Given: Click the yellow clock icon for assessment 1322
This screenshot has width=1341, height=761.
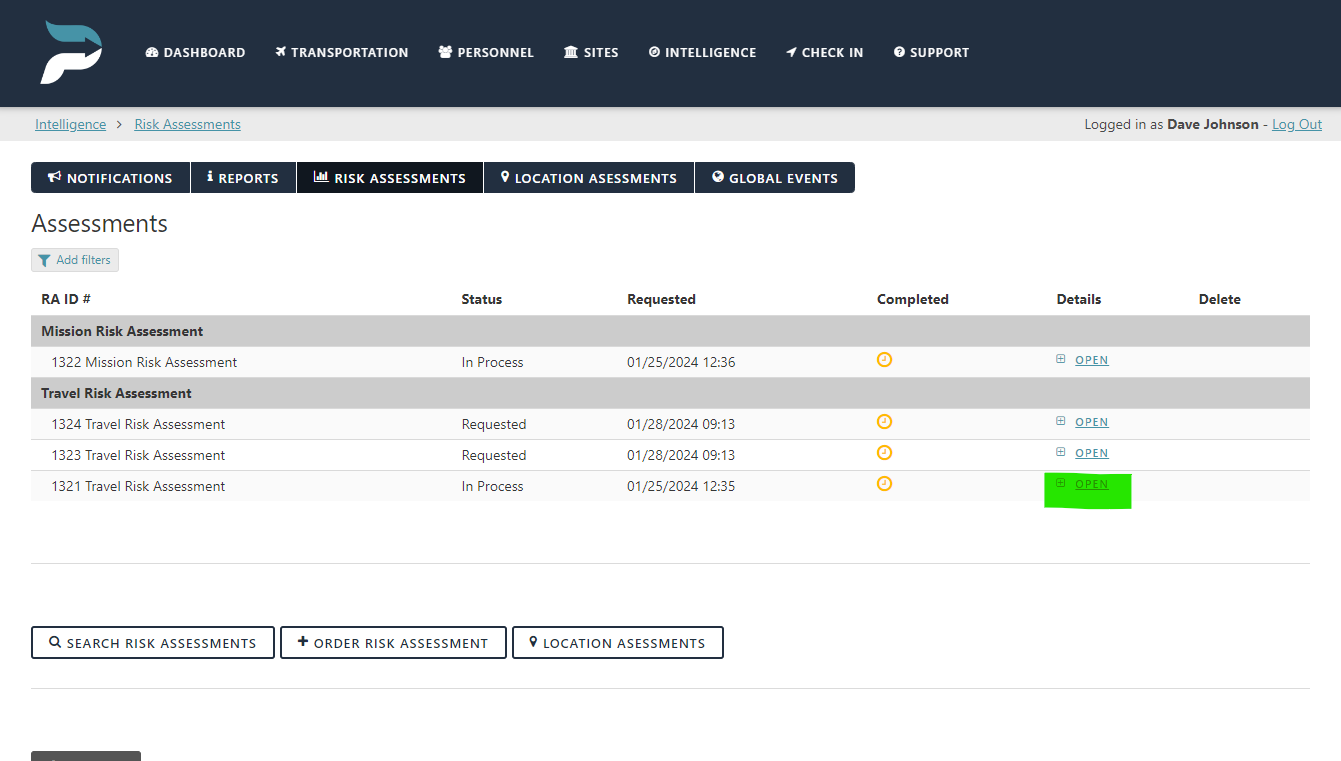Looking at the screenshot, I should tap(884, 359).
